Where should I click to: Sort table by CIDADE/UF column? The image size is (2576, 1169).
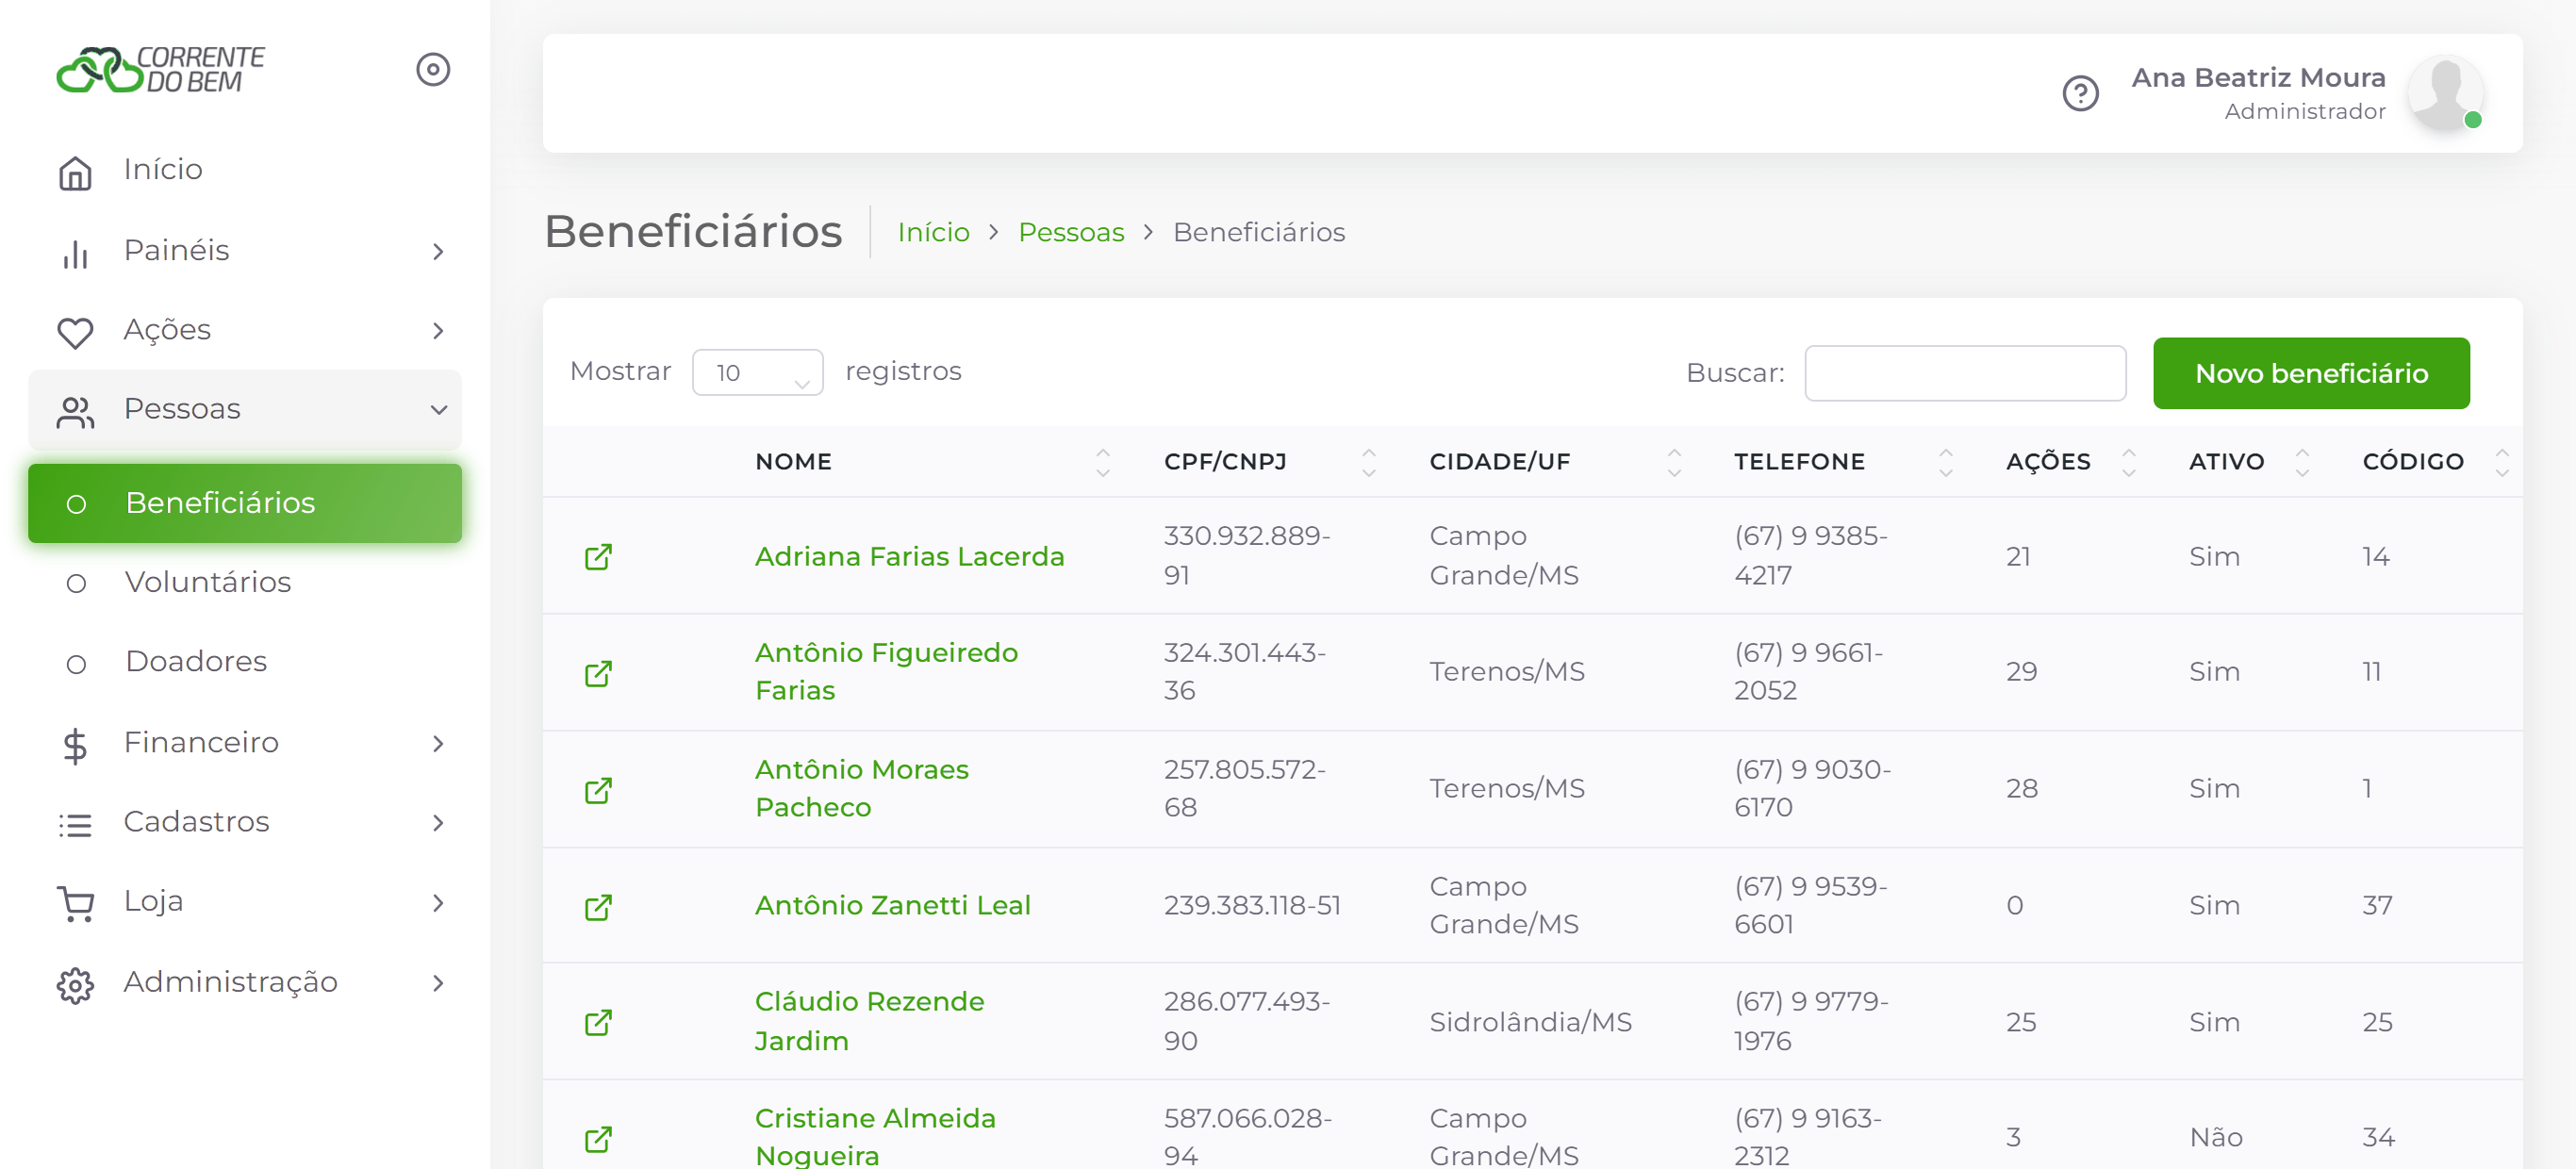pos(1555,461)
